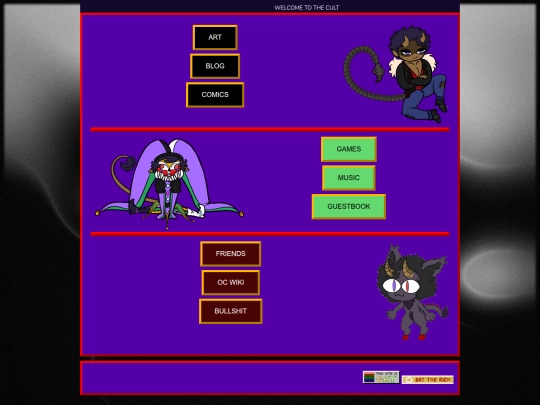Click the 'WELCOME TO THE CULT' header text

click(307, 8)
